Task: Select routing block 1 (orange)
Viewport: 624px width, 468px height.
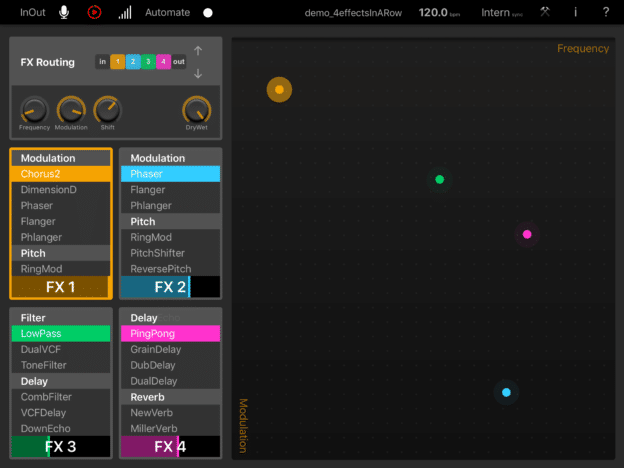Action: click(x=117, y=62)
